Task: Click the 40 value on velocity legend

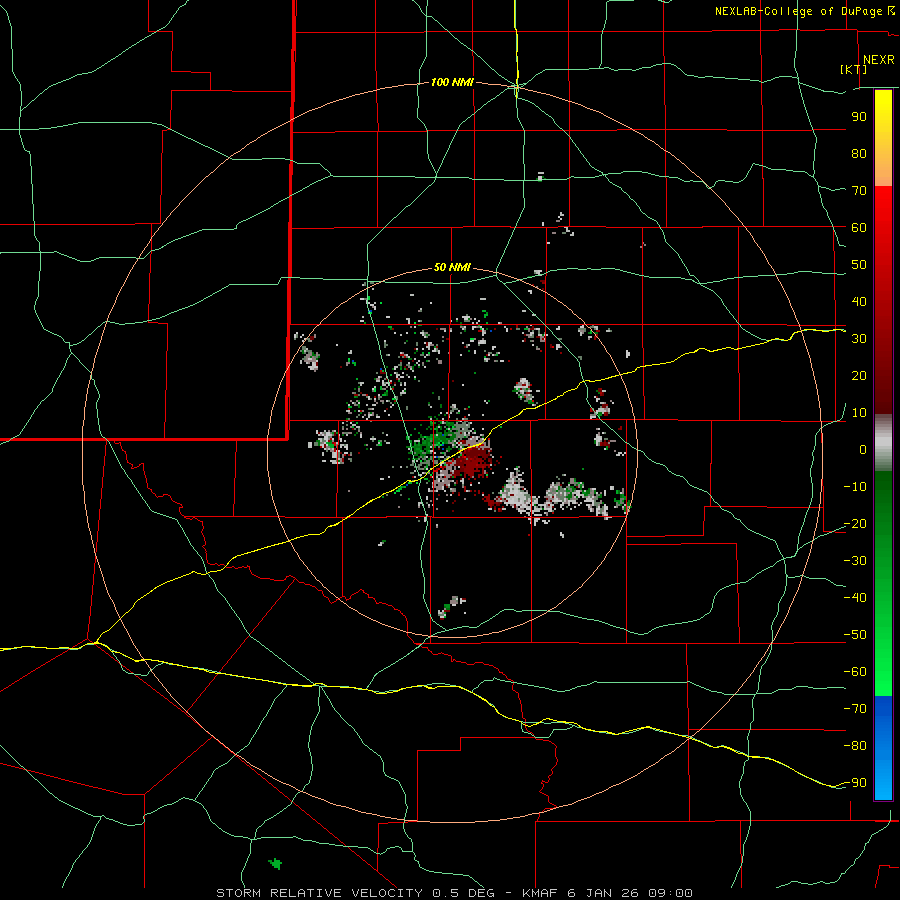Action: 859,301
